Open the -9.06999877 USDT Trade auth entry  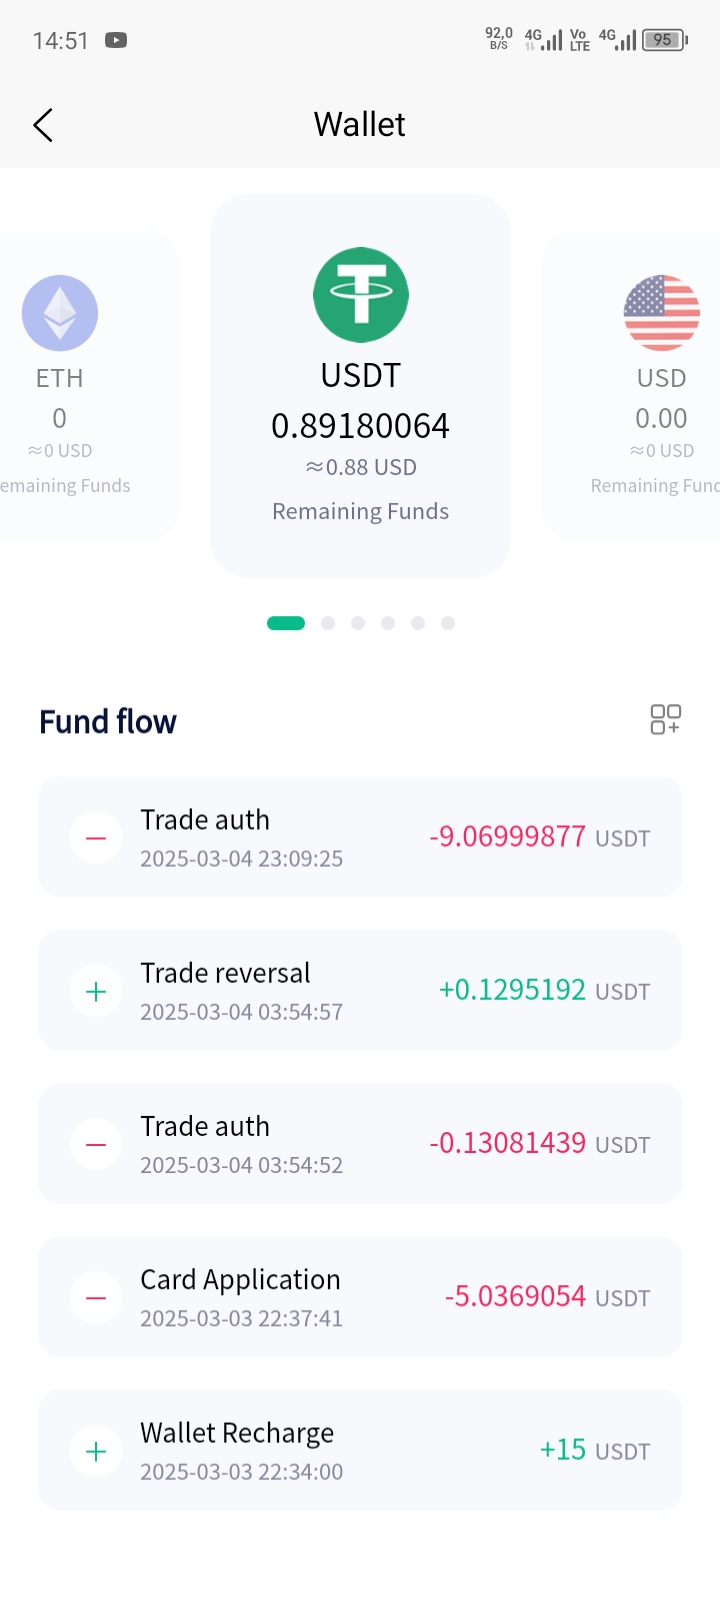click(x=360, y=837)
